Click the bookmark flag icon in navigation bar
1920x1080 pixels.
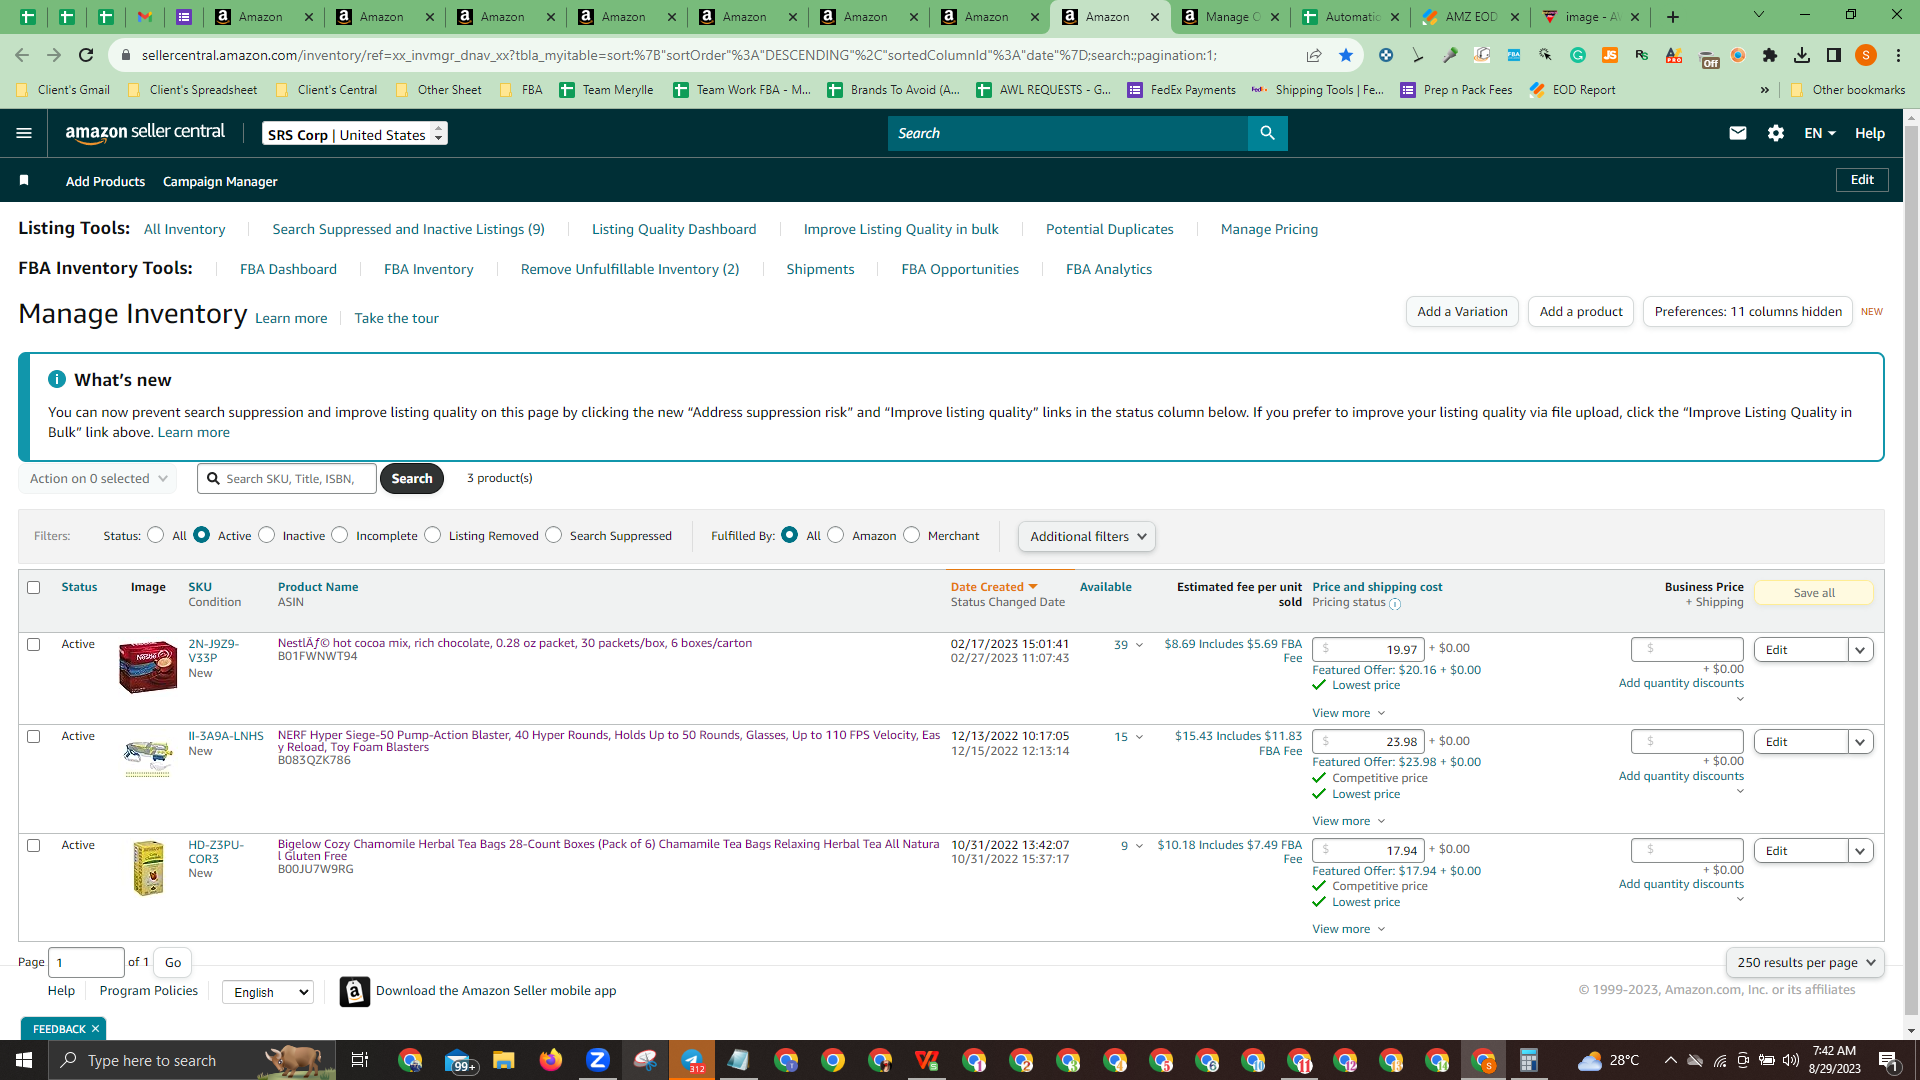point(24,180)
